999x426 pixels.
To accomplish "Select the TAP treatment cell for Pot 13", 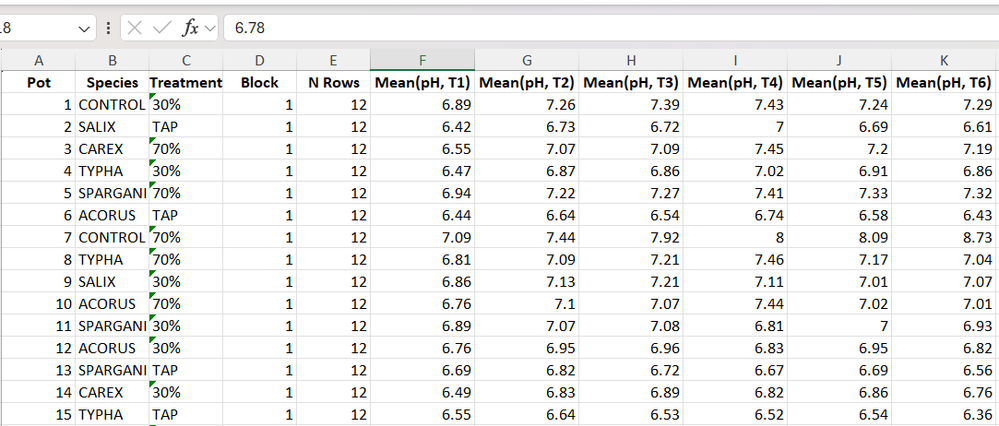I will coord(186,370).
